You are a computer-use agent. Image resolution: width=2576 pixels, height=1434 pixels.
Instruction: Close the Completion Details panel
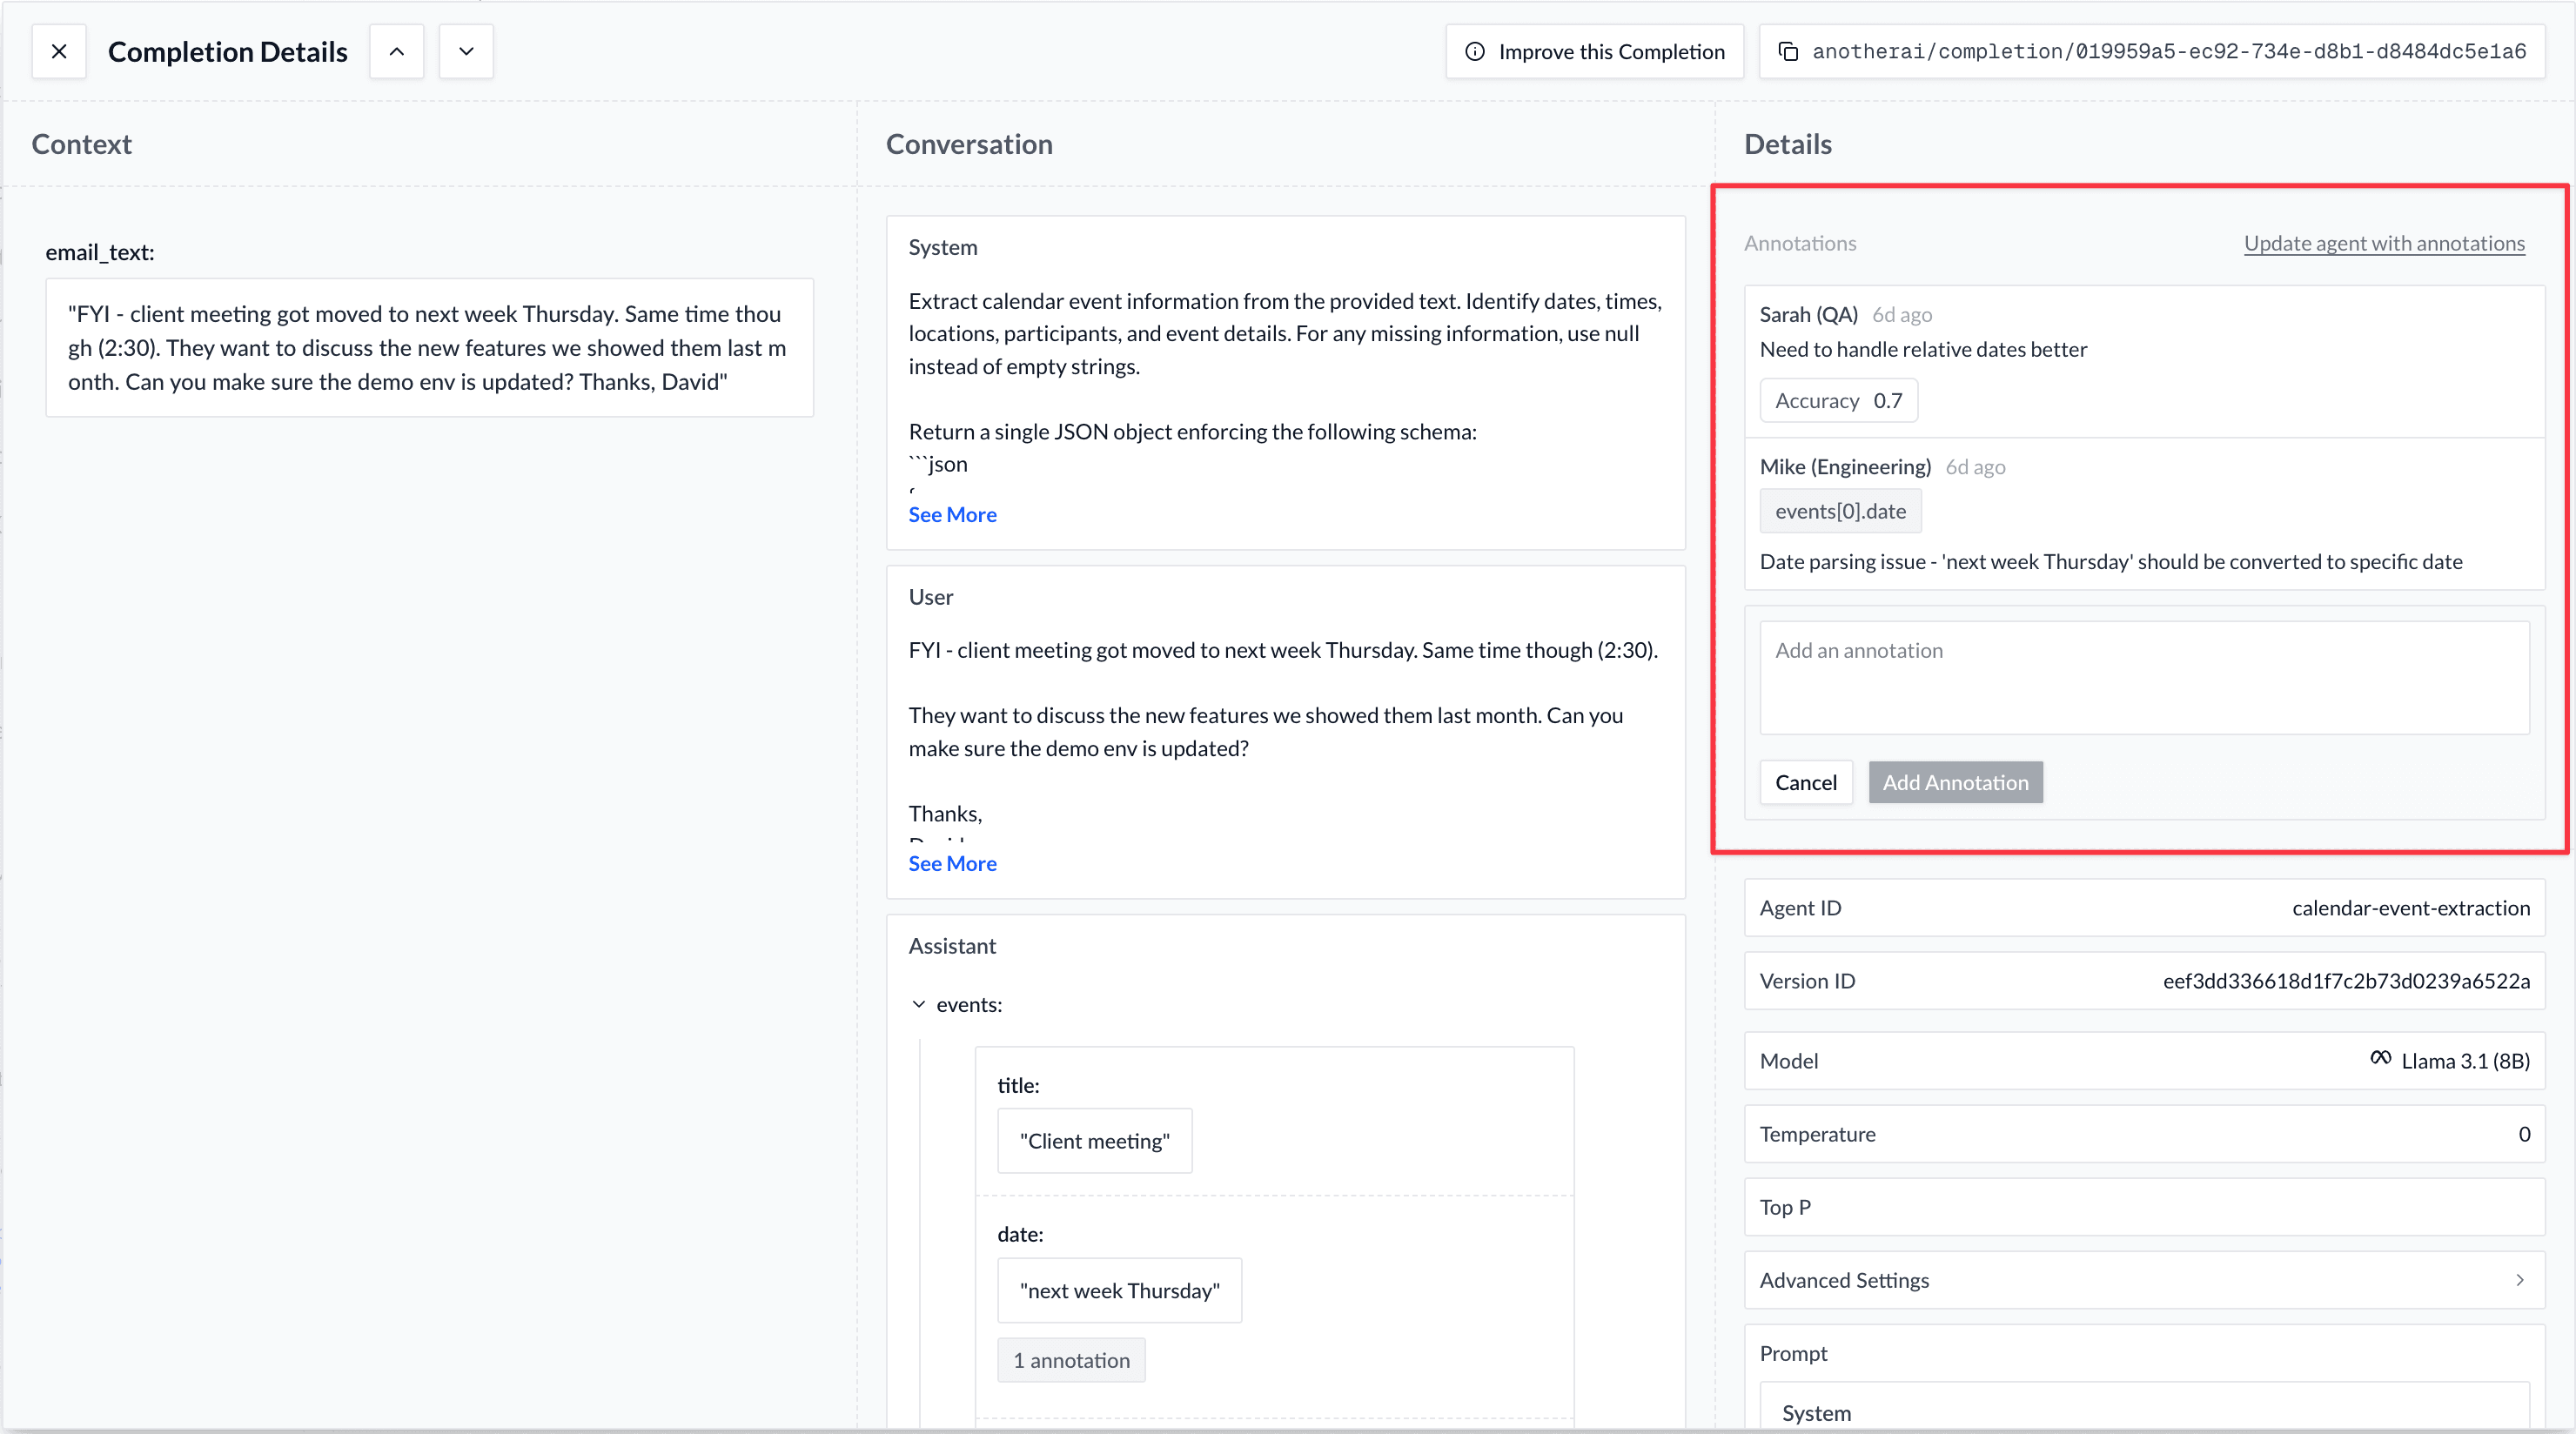click(x=59, y=52)
